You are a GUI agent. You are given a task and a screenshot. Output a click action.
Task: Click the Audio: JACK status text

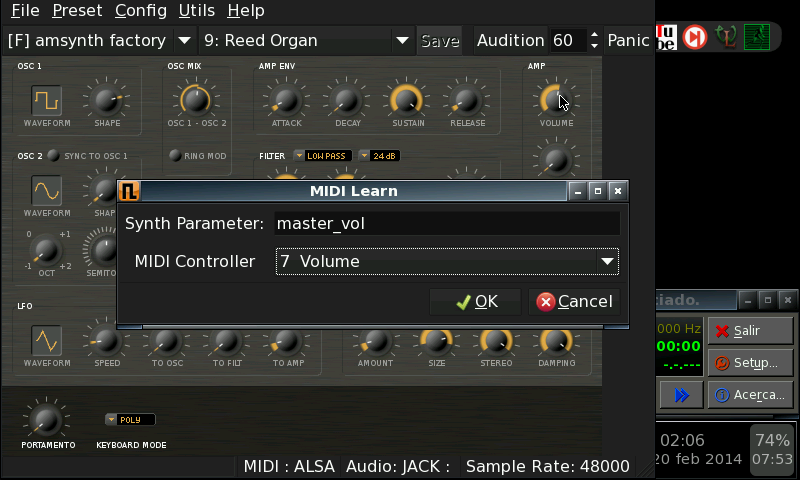pos(398,466)
